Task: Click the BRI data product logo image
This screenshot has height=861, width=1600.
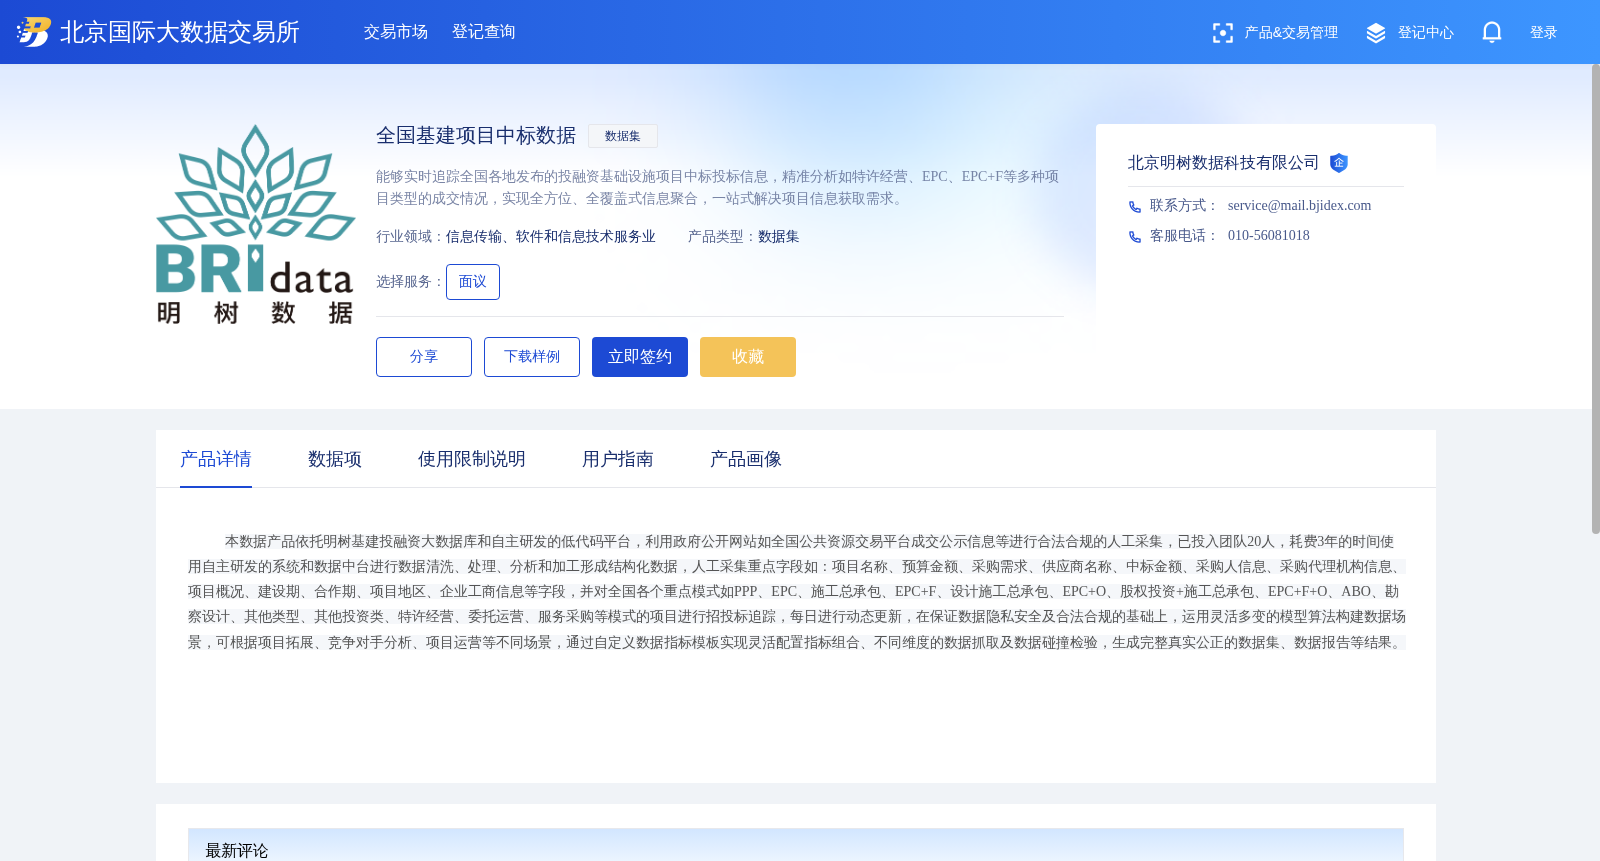Action: click(x=256, y=224)
